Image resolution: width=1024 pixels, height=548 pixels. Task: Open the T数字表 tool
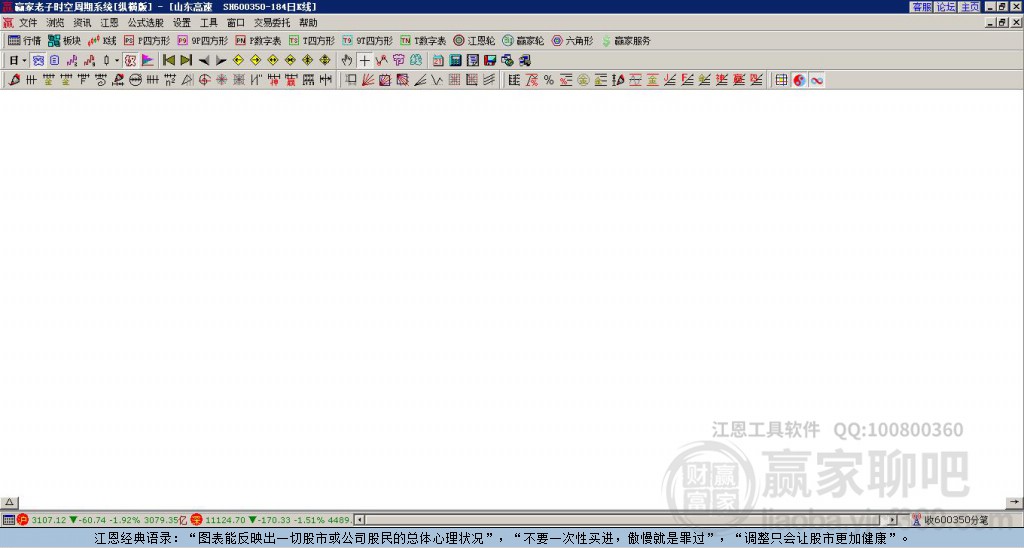pos(423,40)
